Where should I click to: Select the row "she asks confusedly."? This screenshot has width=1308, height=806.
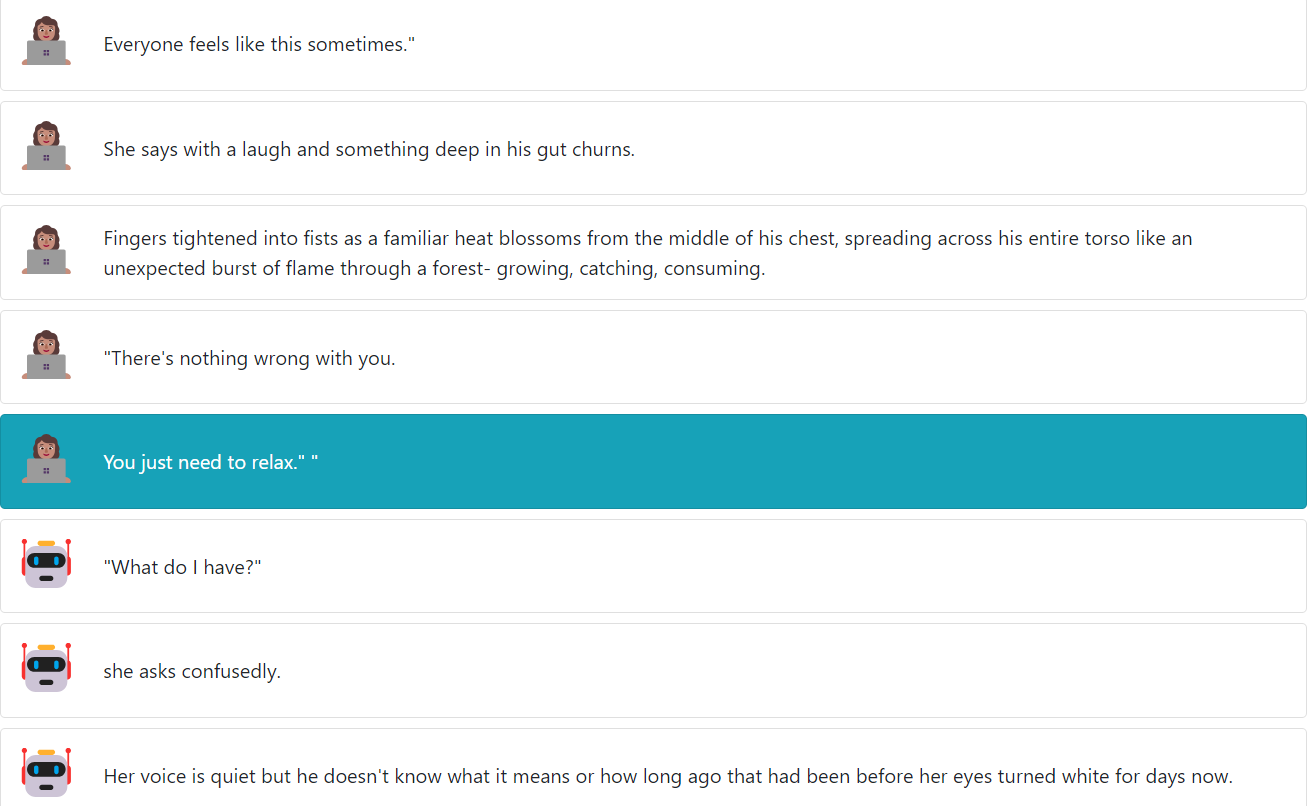tap(653, 671)
